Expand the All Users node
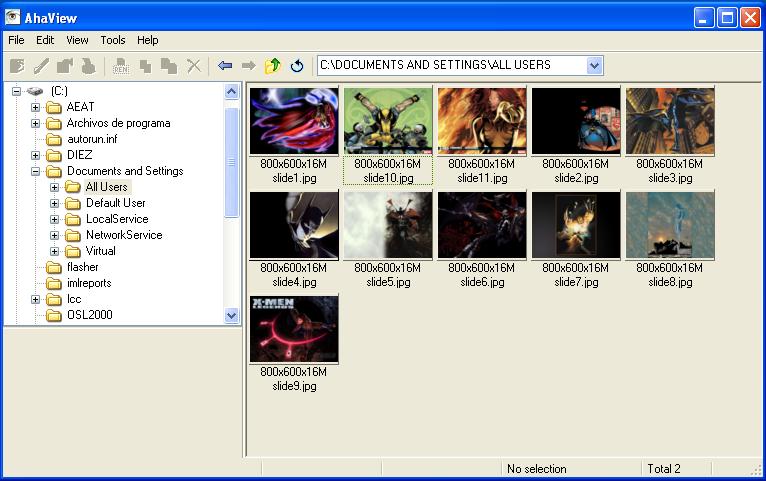Screen dimensions: 766x481 click(54, 187)
